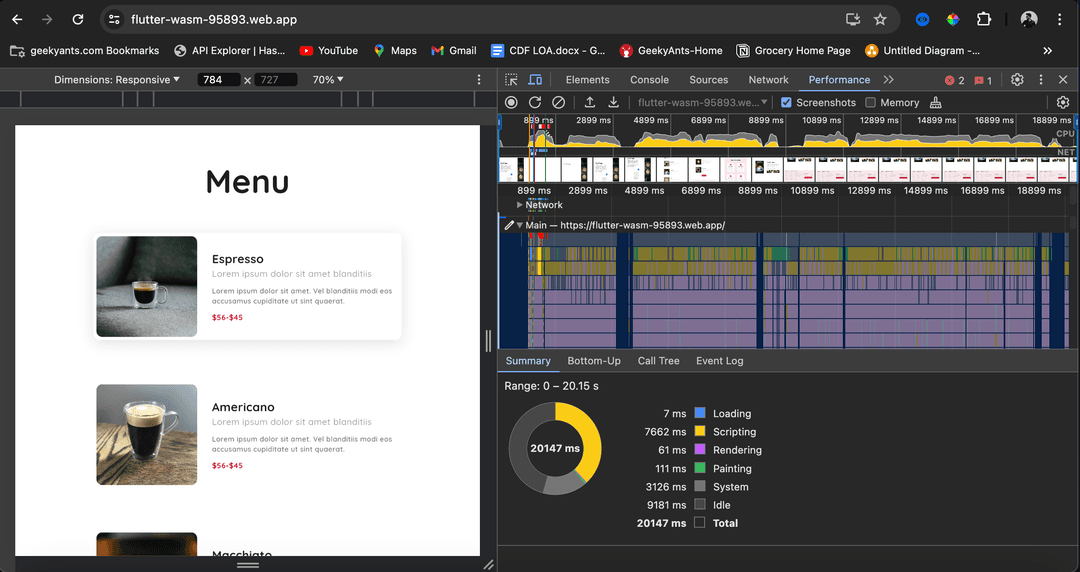The image size is (1080, 572).
Task: Click the viewport width input field
Action: click(x=218, y=80)
